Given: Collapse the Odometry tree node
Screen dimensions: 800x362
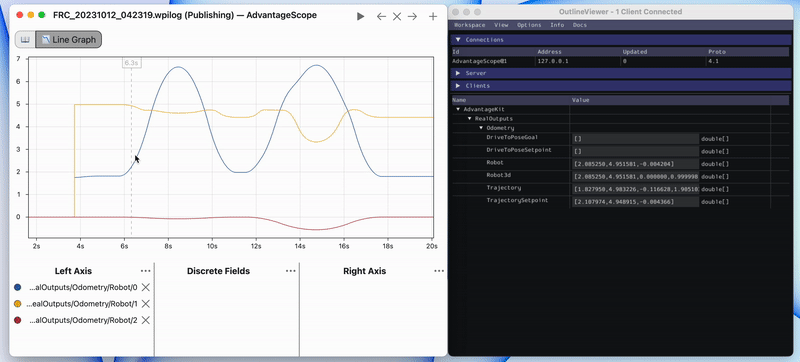Looking at the screenshot, I should point(481,128).
